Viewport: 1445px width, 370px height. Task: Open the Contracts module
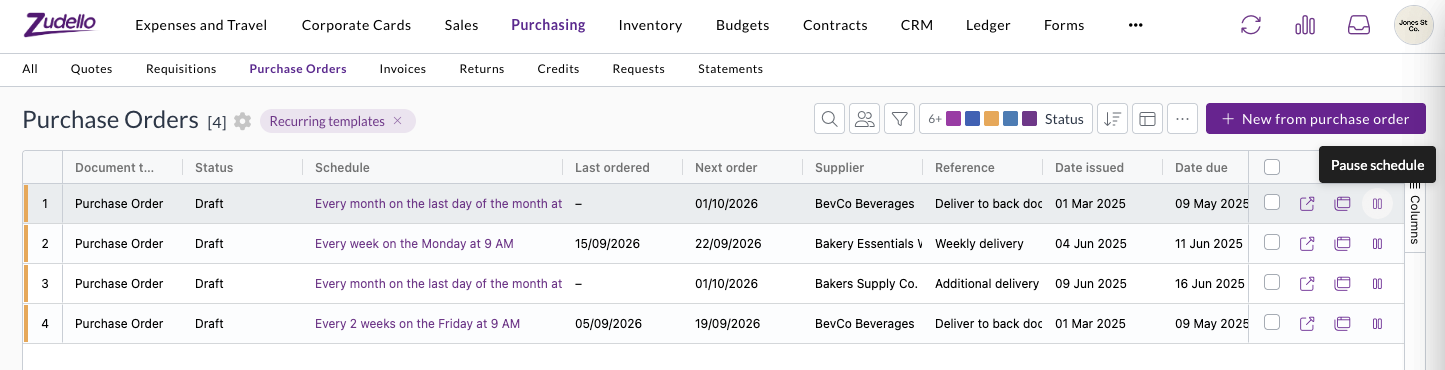pyautogui.click(x=835, y=25)
